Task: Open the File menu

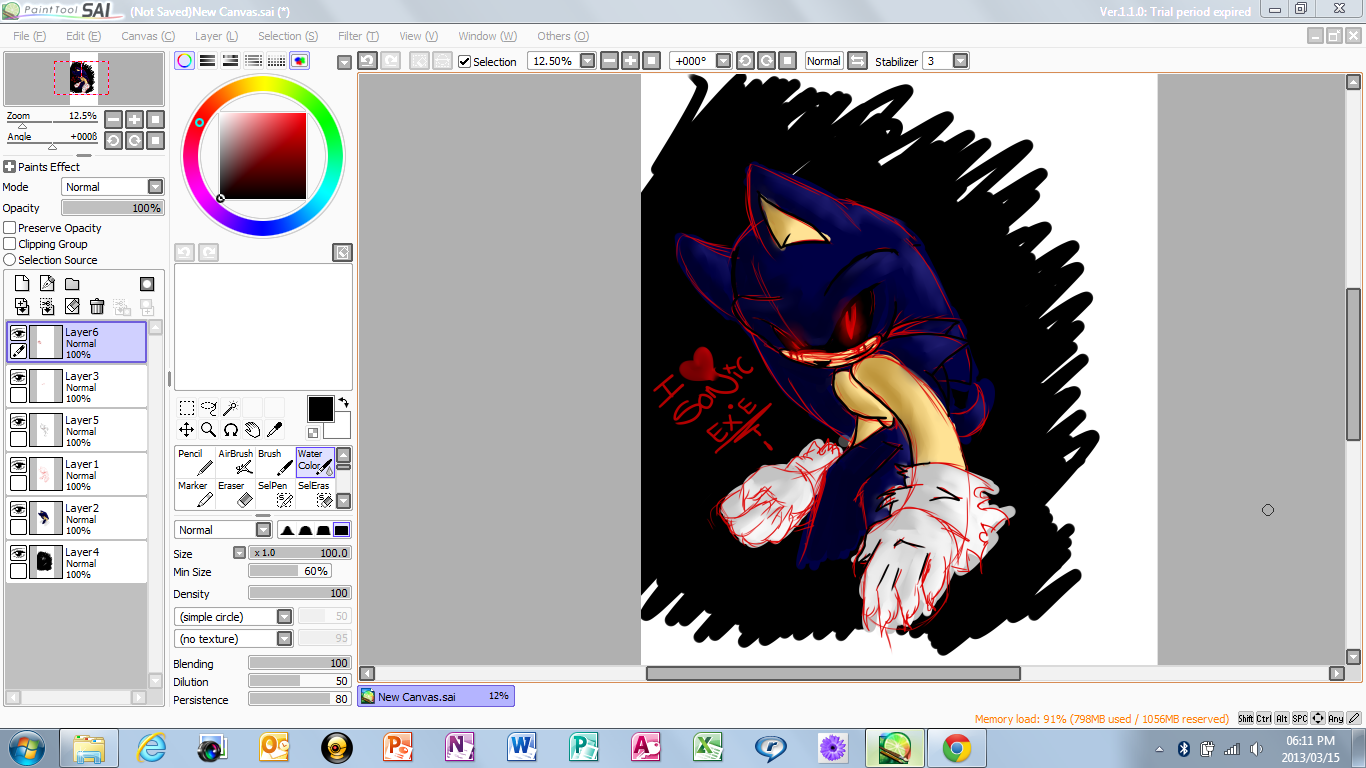Action: [x=29, y=36]
